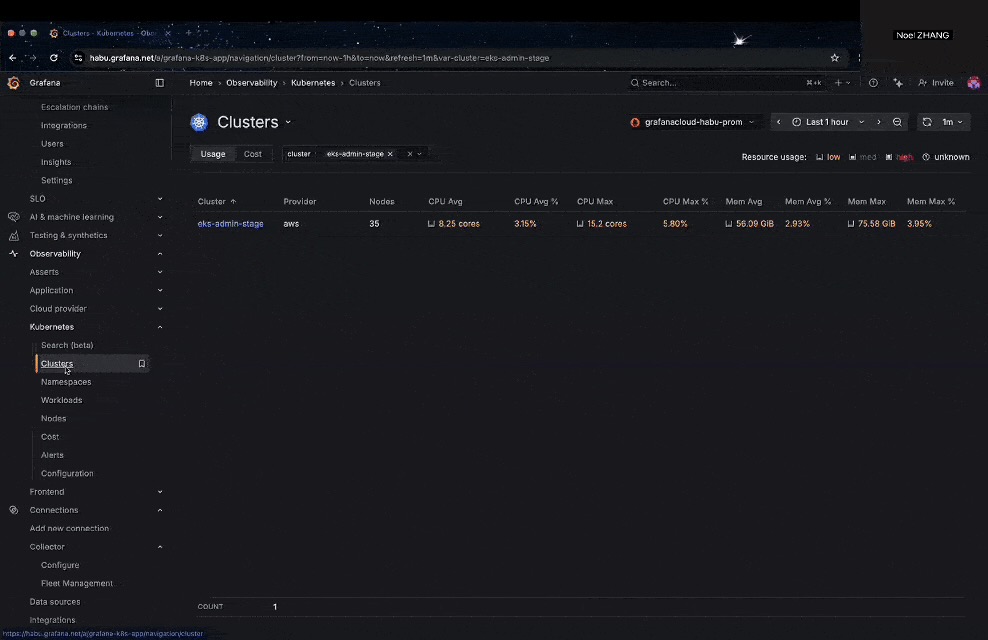Expand the Asserts submenu
Screen dimensions: 988x640
160,272
